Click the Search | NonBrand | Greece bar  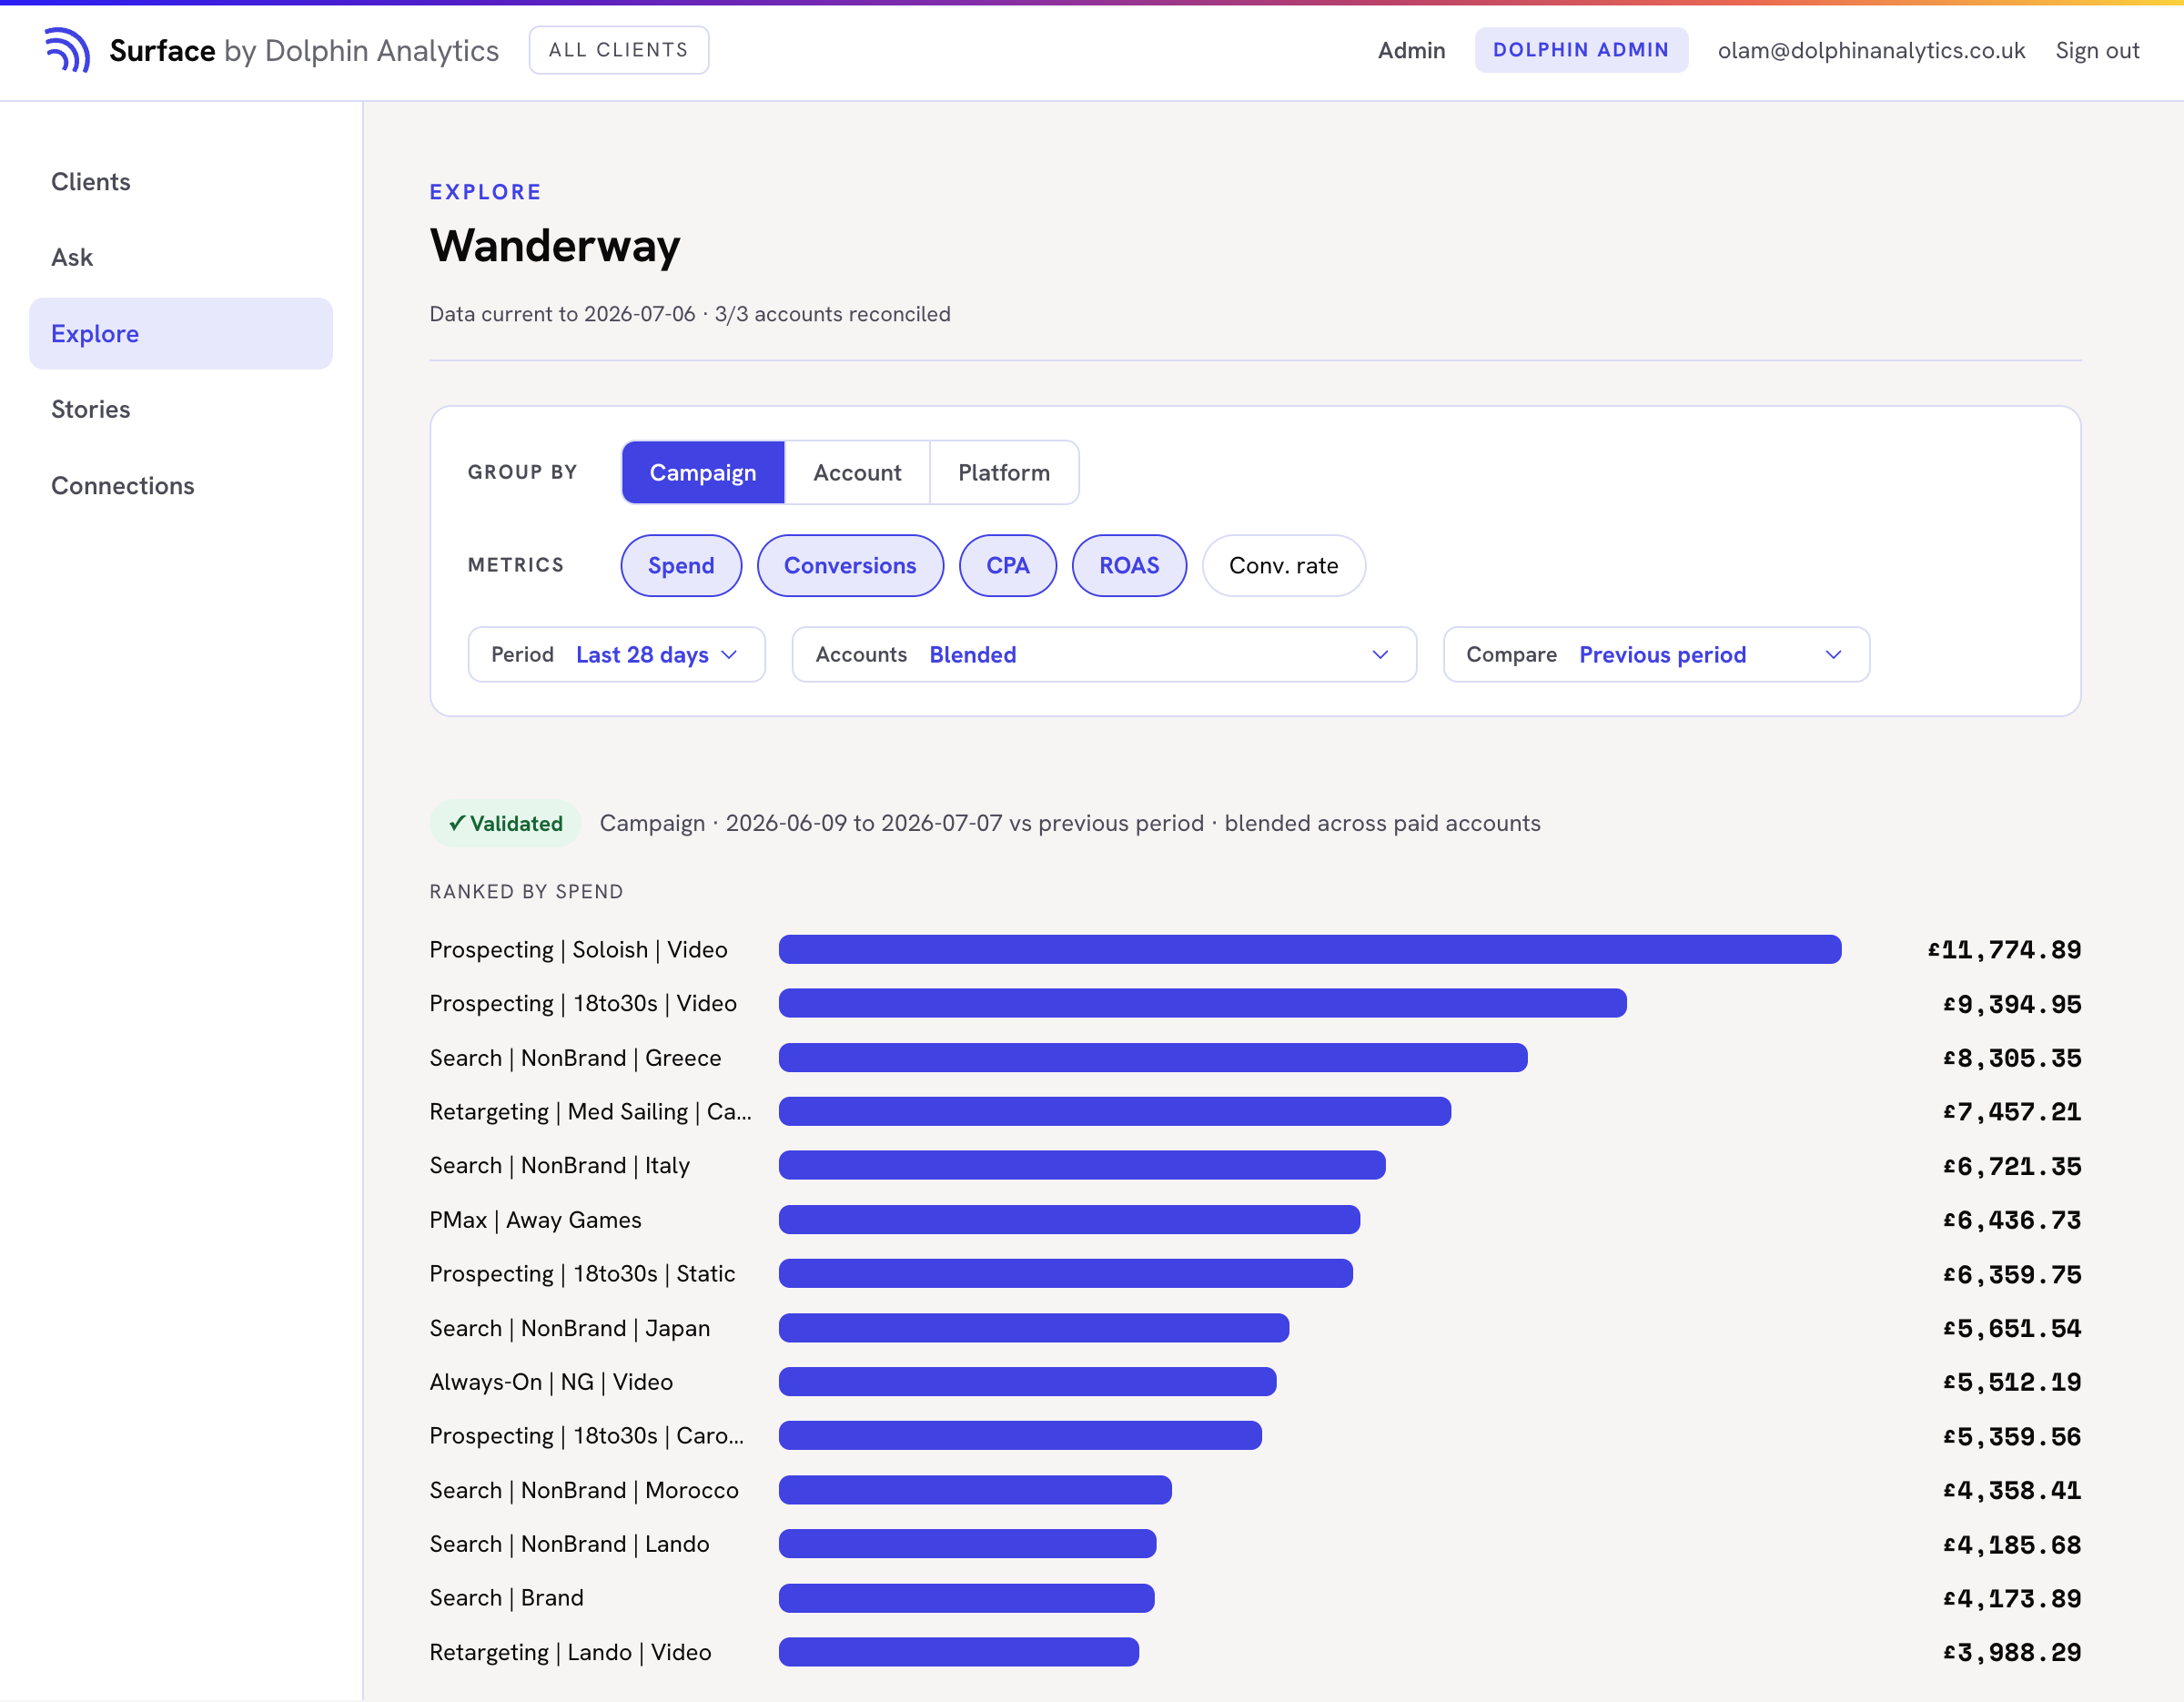pos(1152,1057)
